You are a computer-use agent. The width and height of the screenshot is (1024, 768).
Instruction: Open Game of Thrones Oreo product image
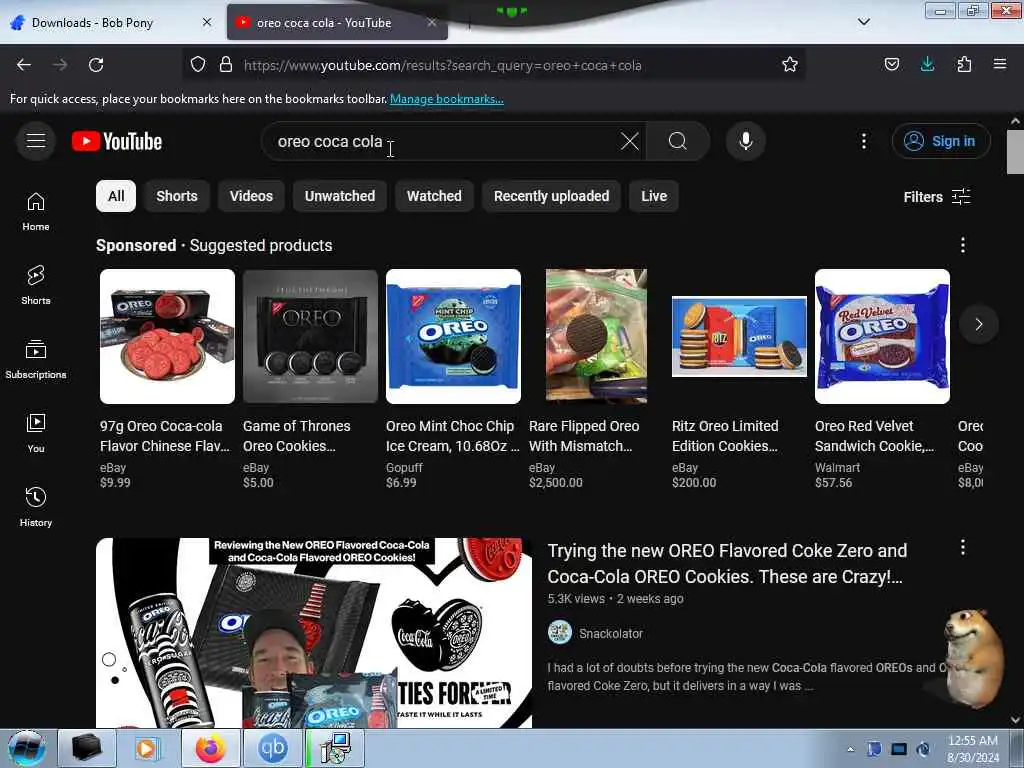point(310,336)
